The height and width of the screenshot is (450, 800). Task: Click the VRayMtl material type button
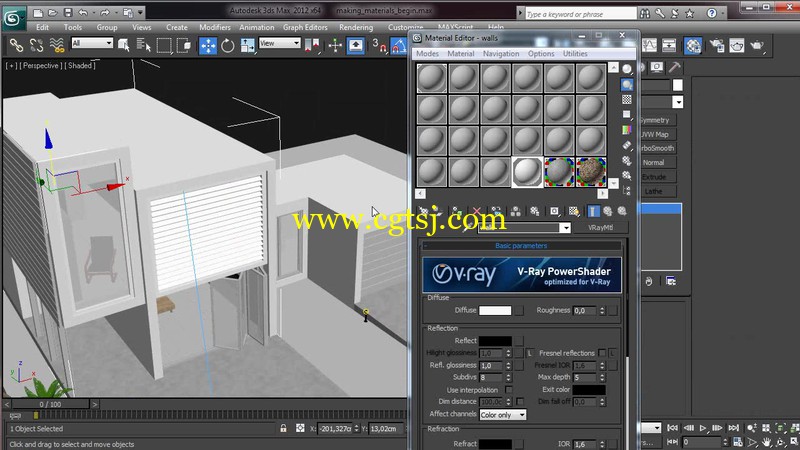600,228
